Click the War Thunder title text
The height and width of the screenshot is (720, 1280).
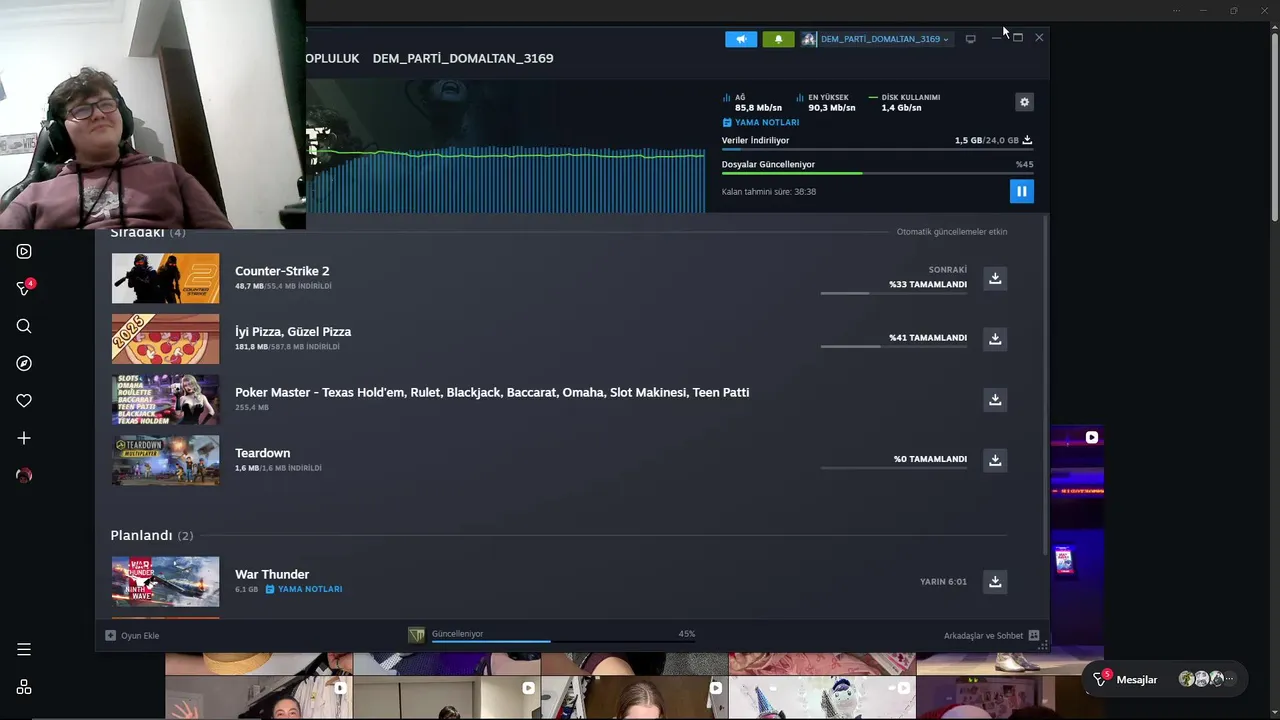[x=272, y=574]
